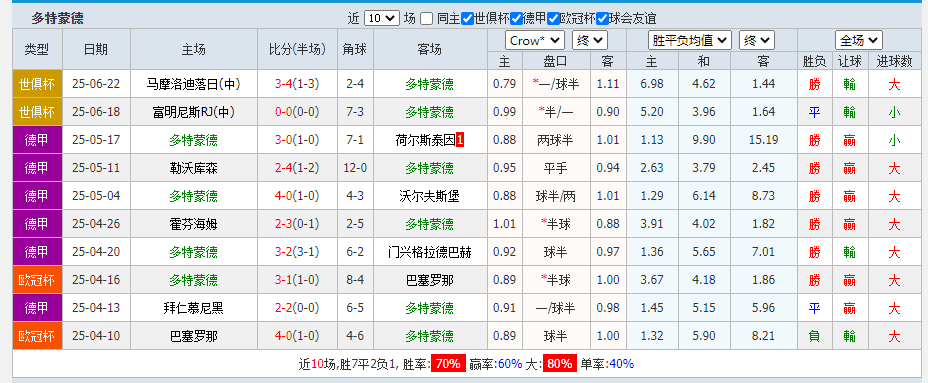Click the 德甲 tag on 25-05-17 row
This screenshot has height=383, width=928.
pyautogui.click(x=37, y=140)
